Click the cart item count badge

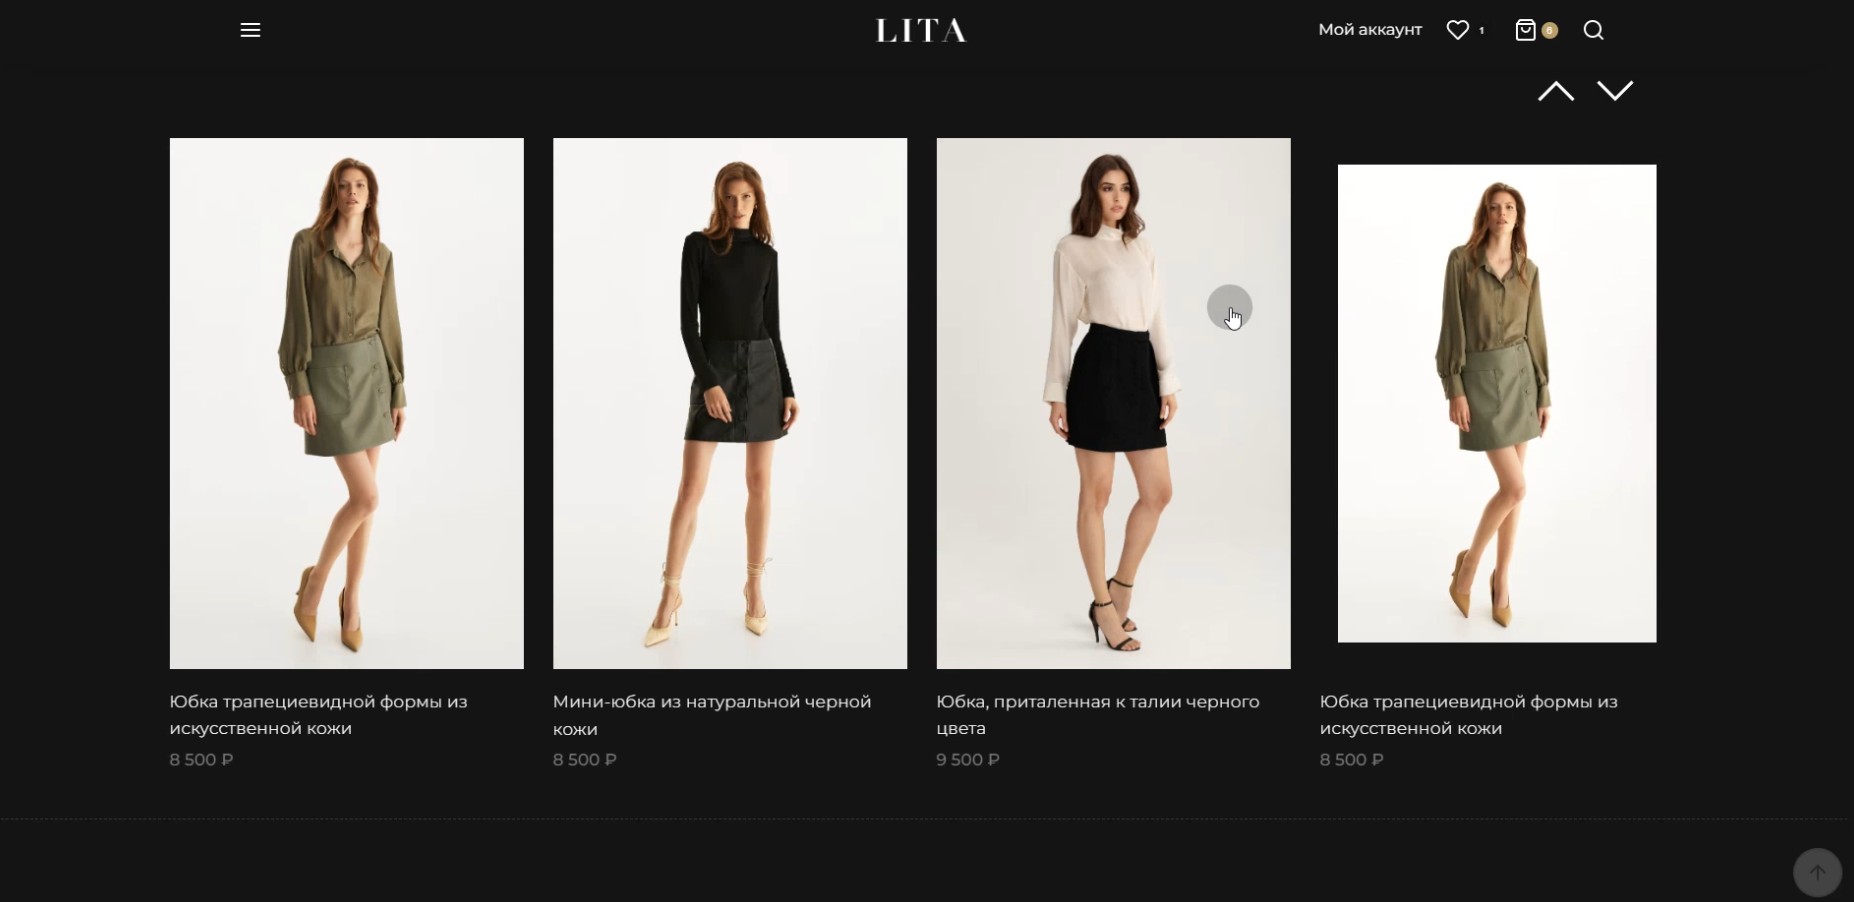click(x=1549, y=30)
